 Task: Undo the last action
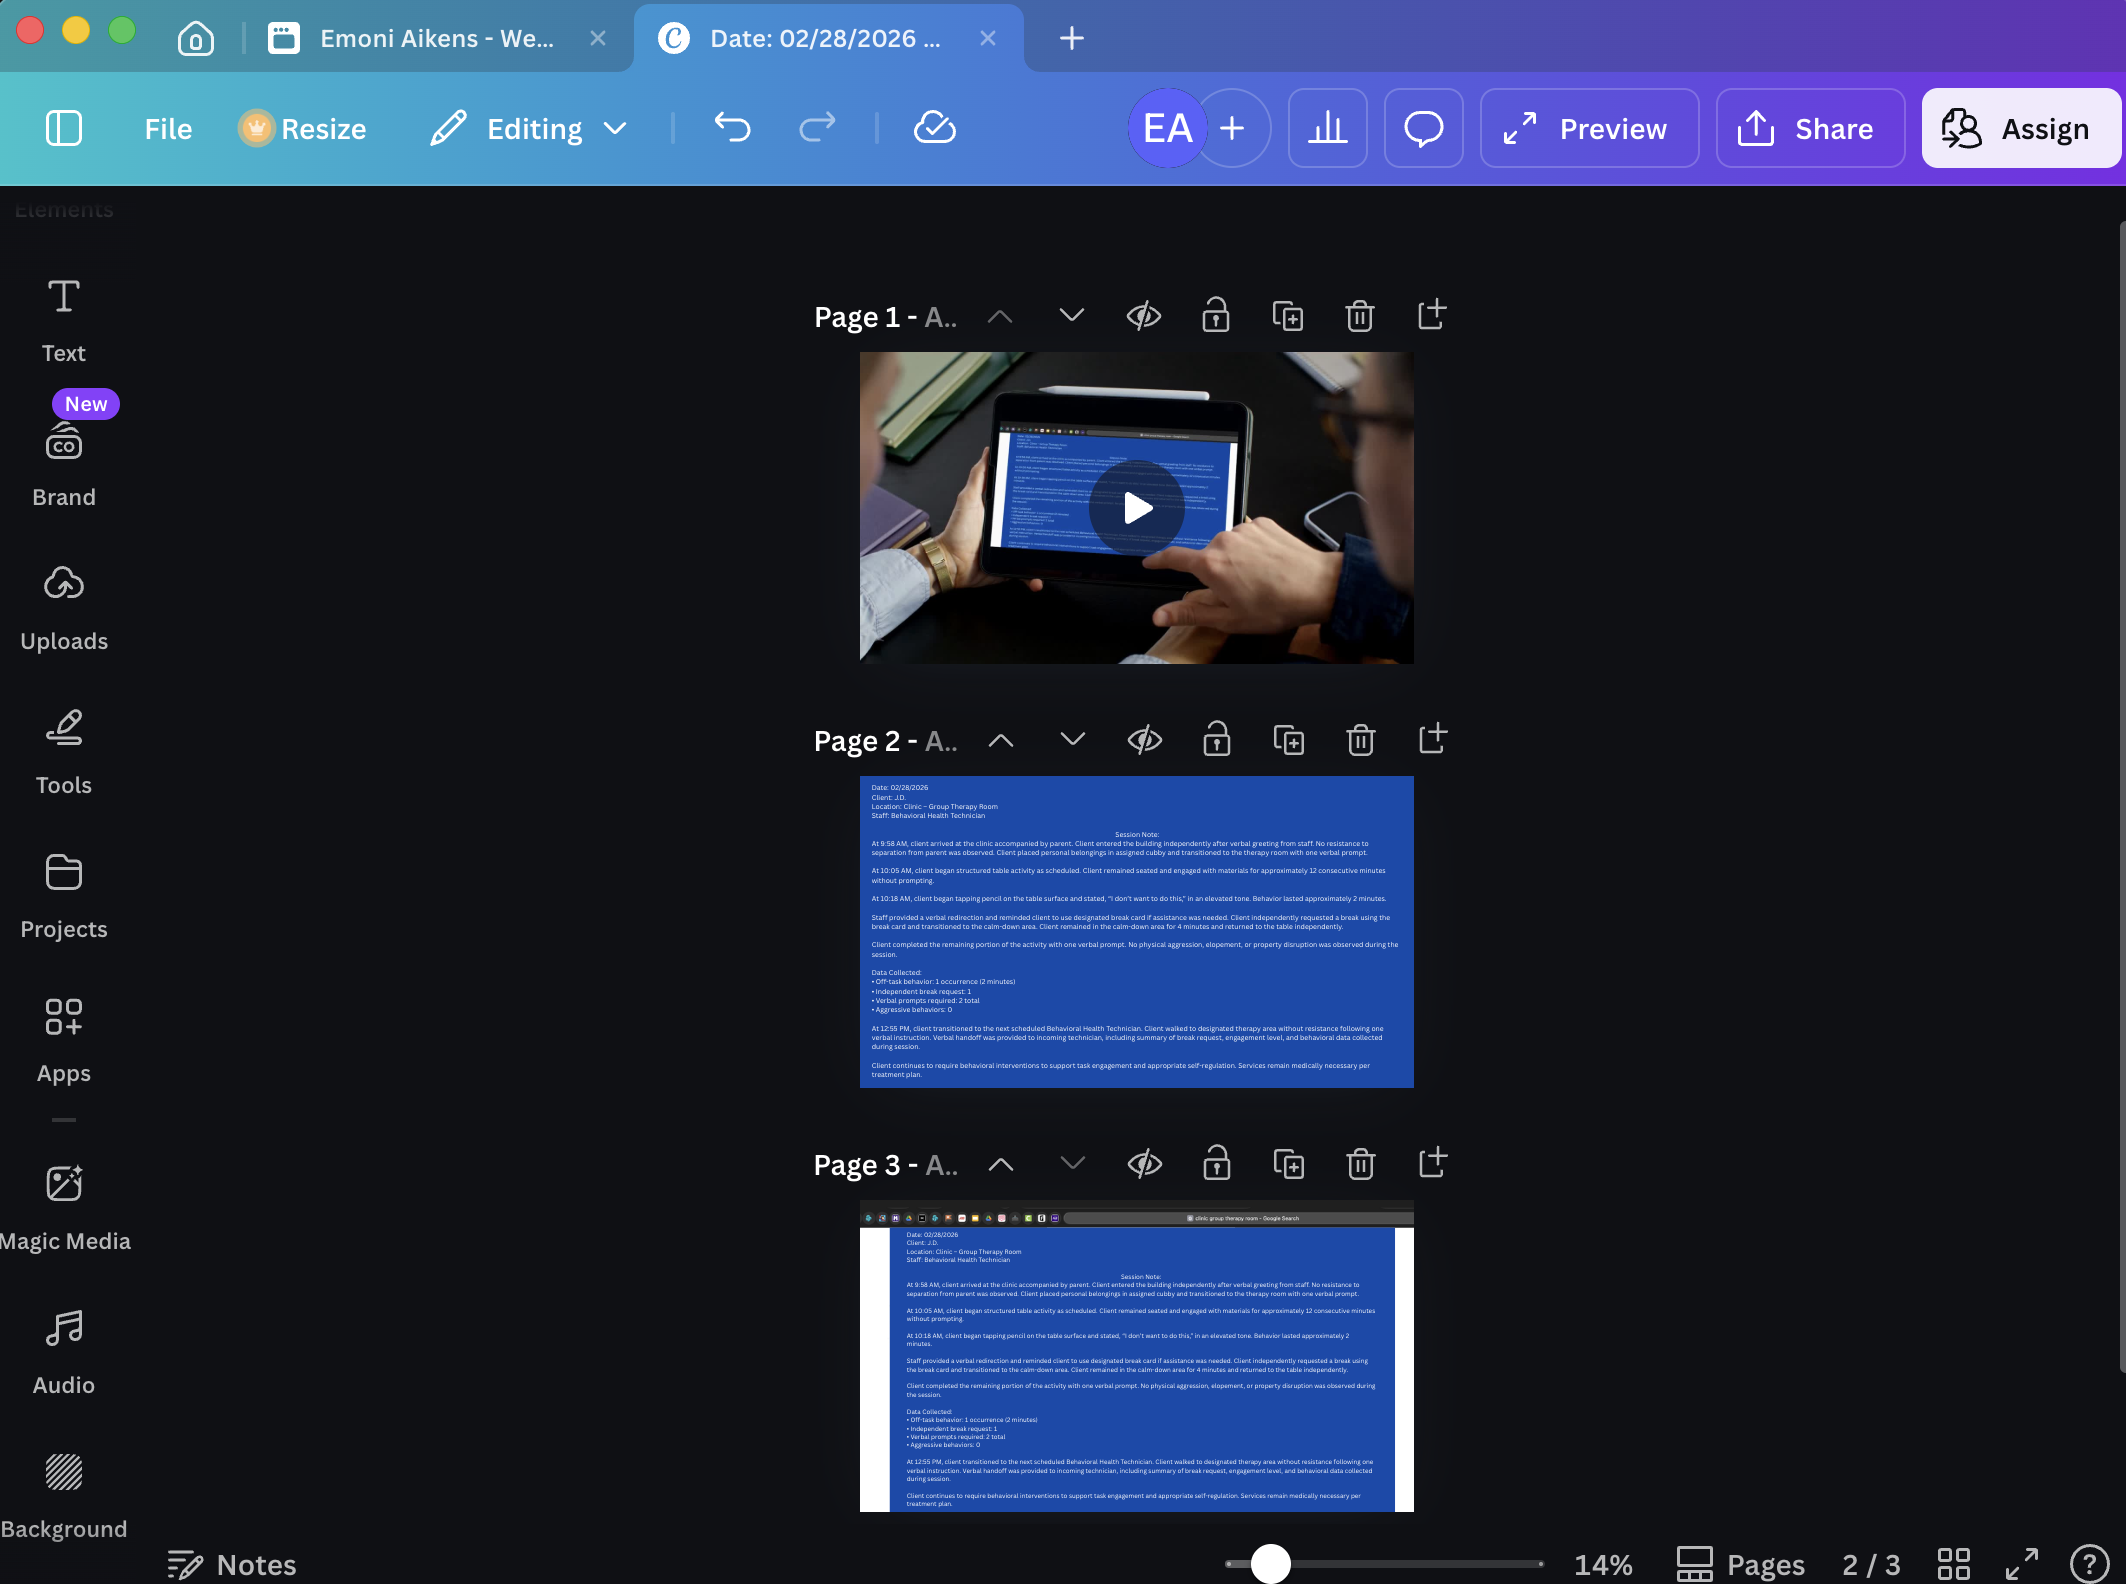coord(732,128)
